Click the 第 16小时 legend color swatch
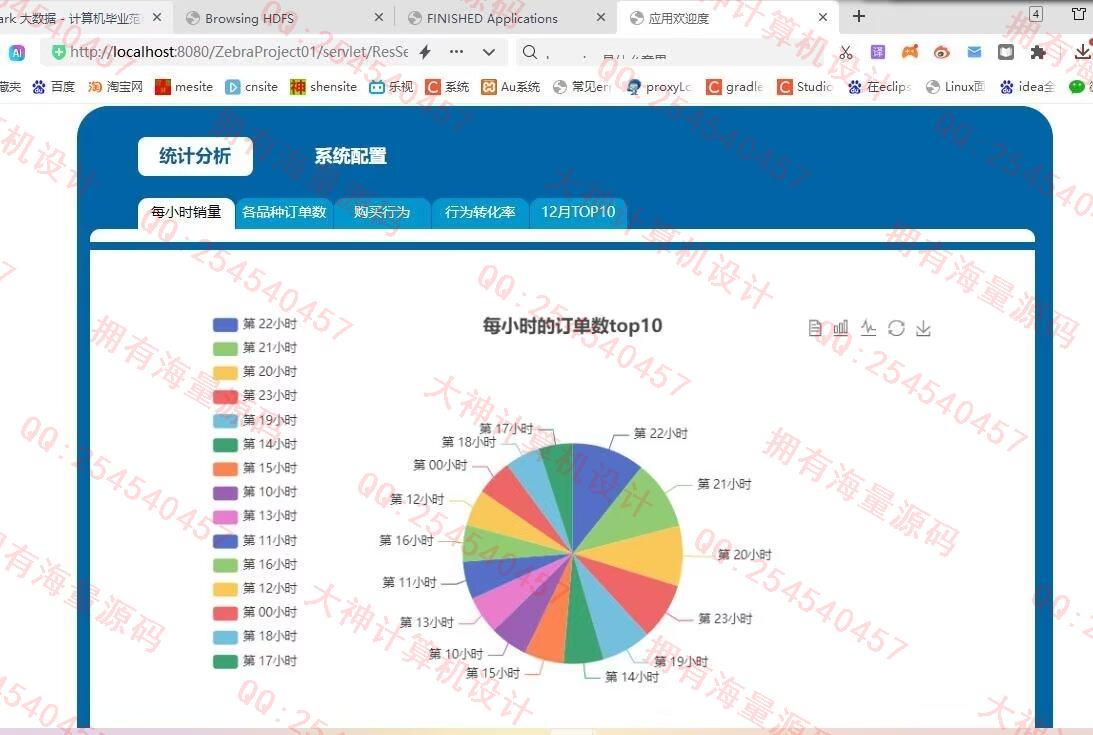 pos(225,565)
